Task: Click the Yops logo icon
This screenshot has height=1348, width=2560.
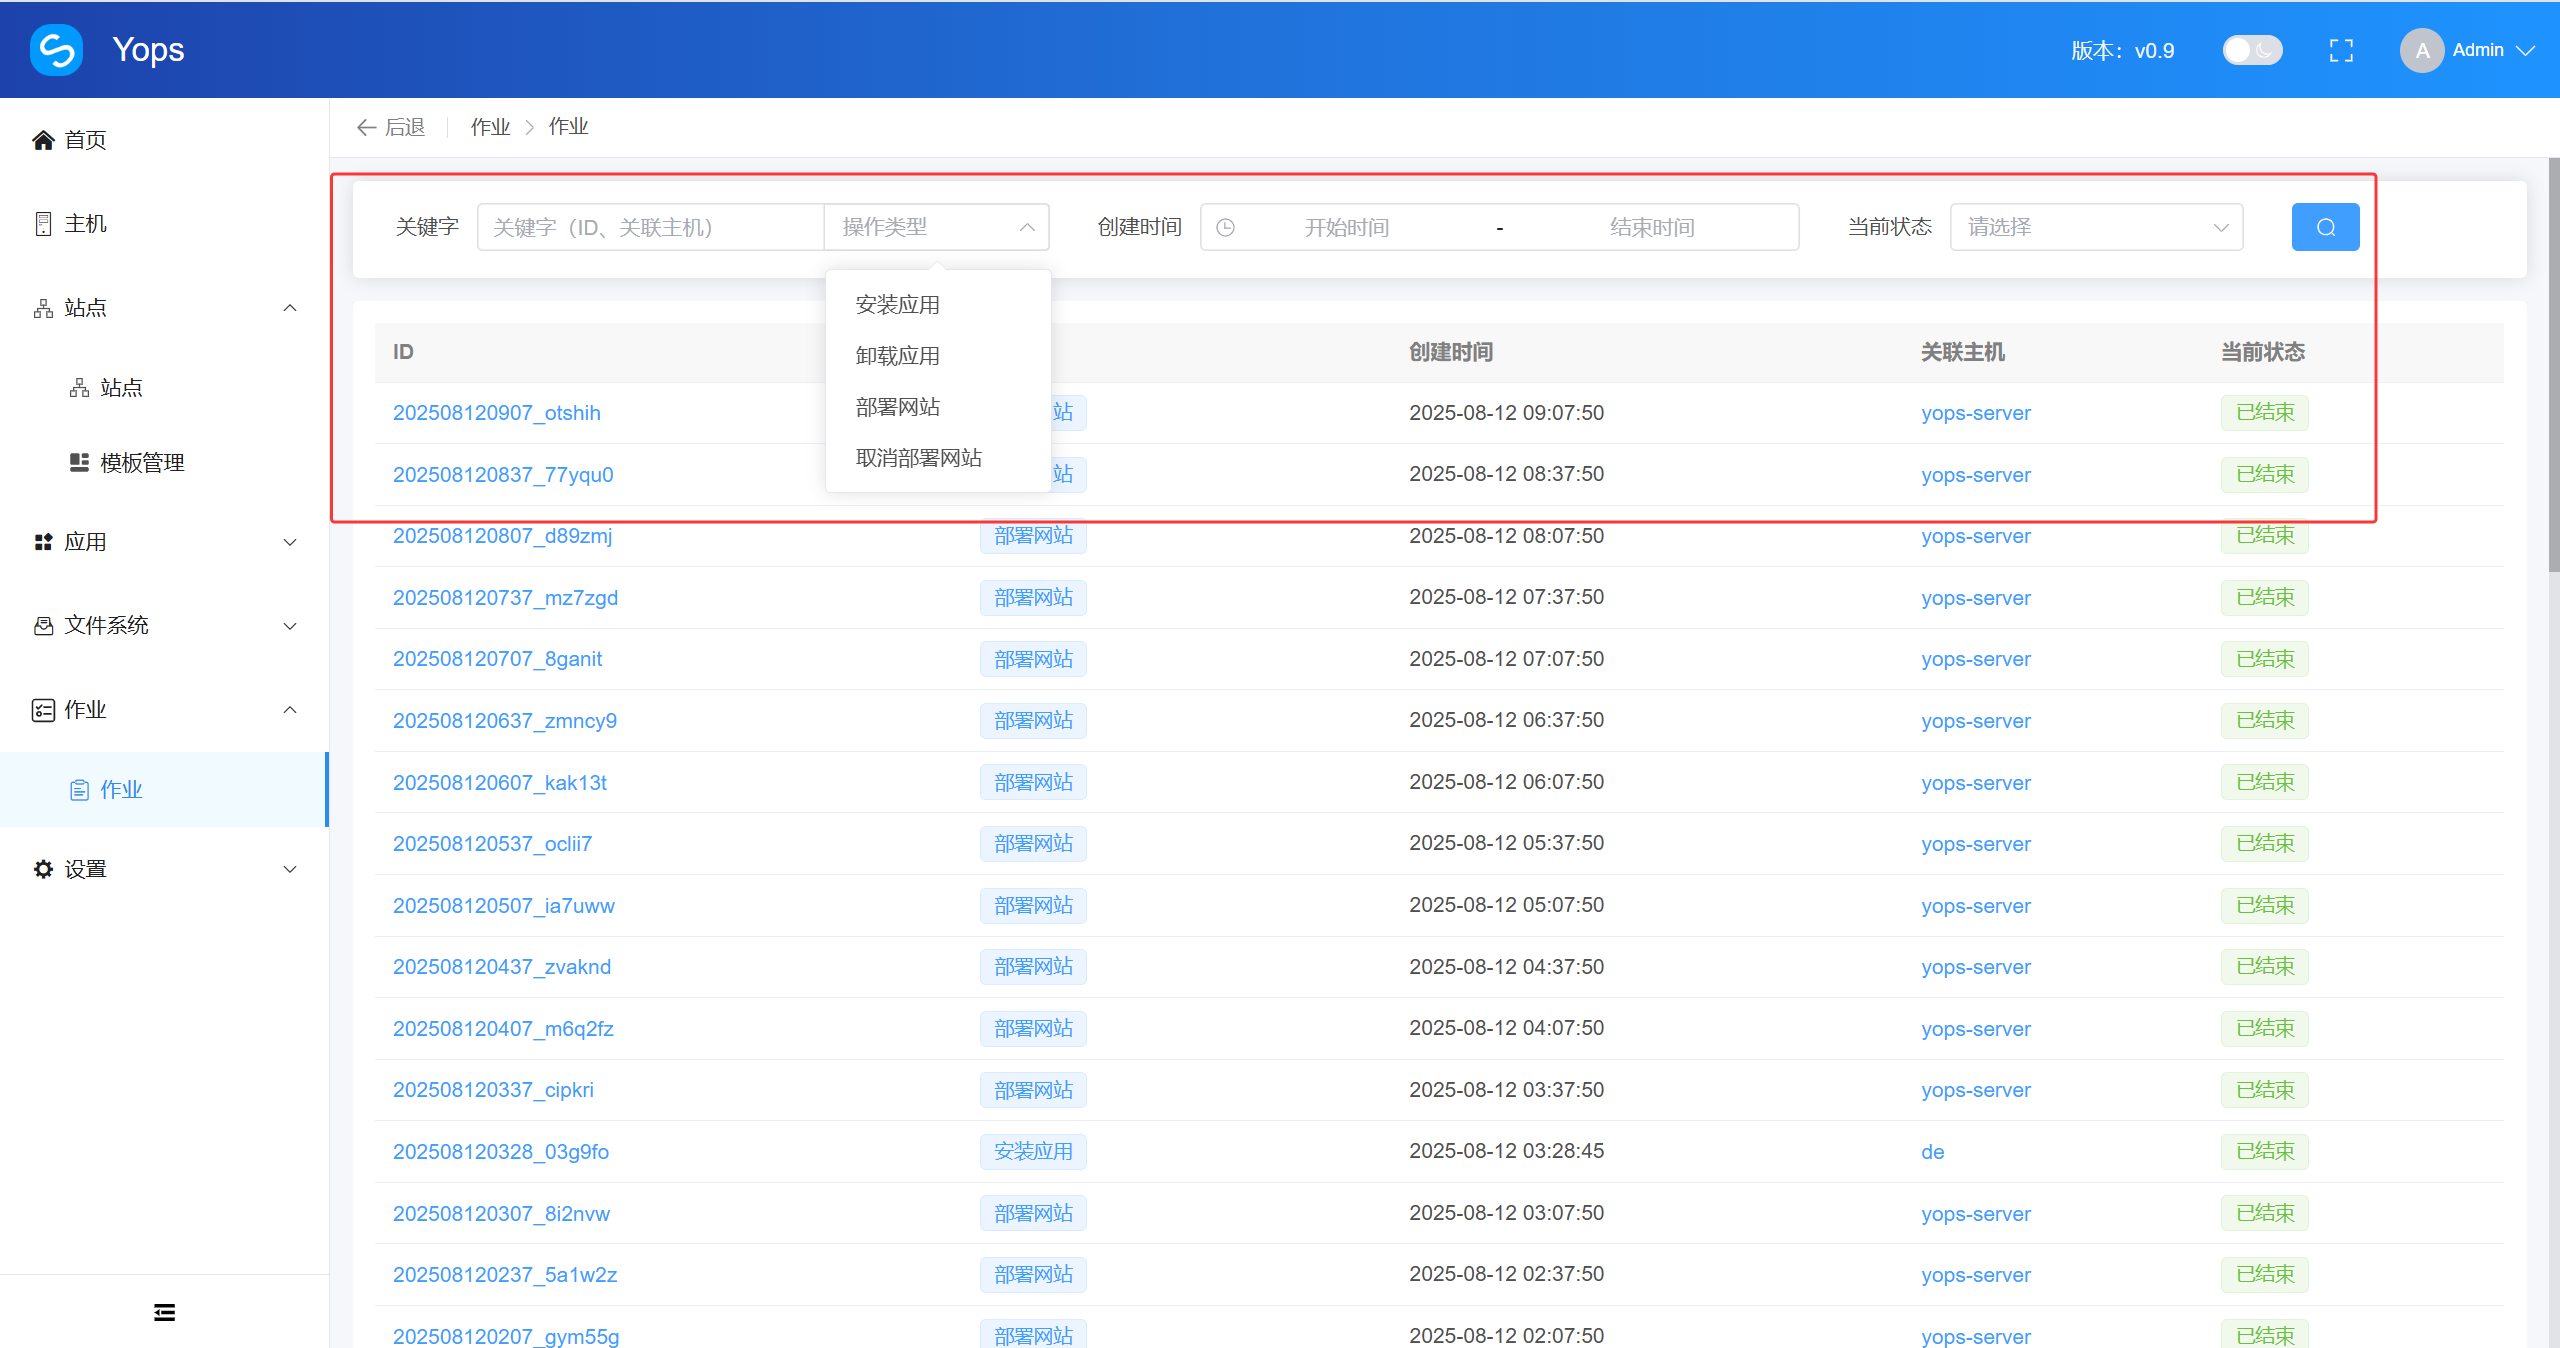Action: point(57,50)
